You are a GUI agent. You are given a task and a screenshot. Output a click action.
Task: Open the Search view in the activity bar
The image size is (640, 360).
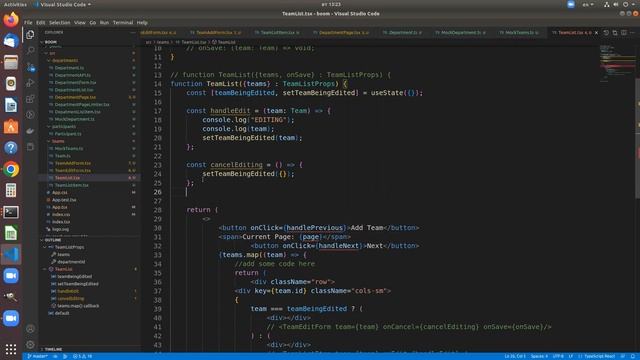[30, 51]
